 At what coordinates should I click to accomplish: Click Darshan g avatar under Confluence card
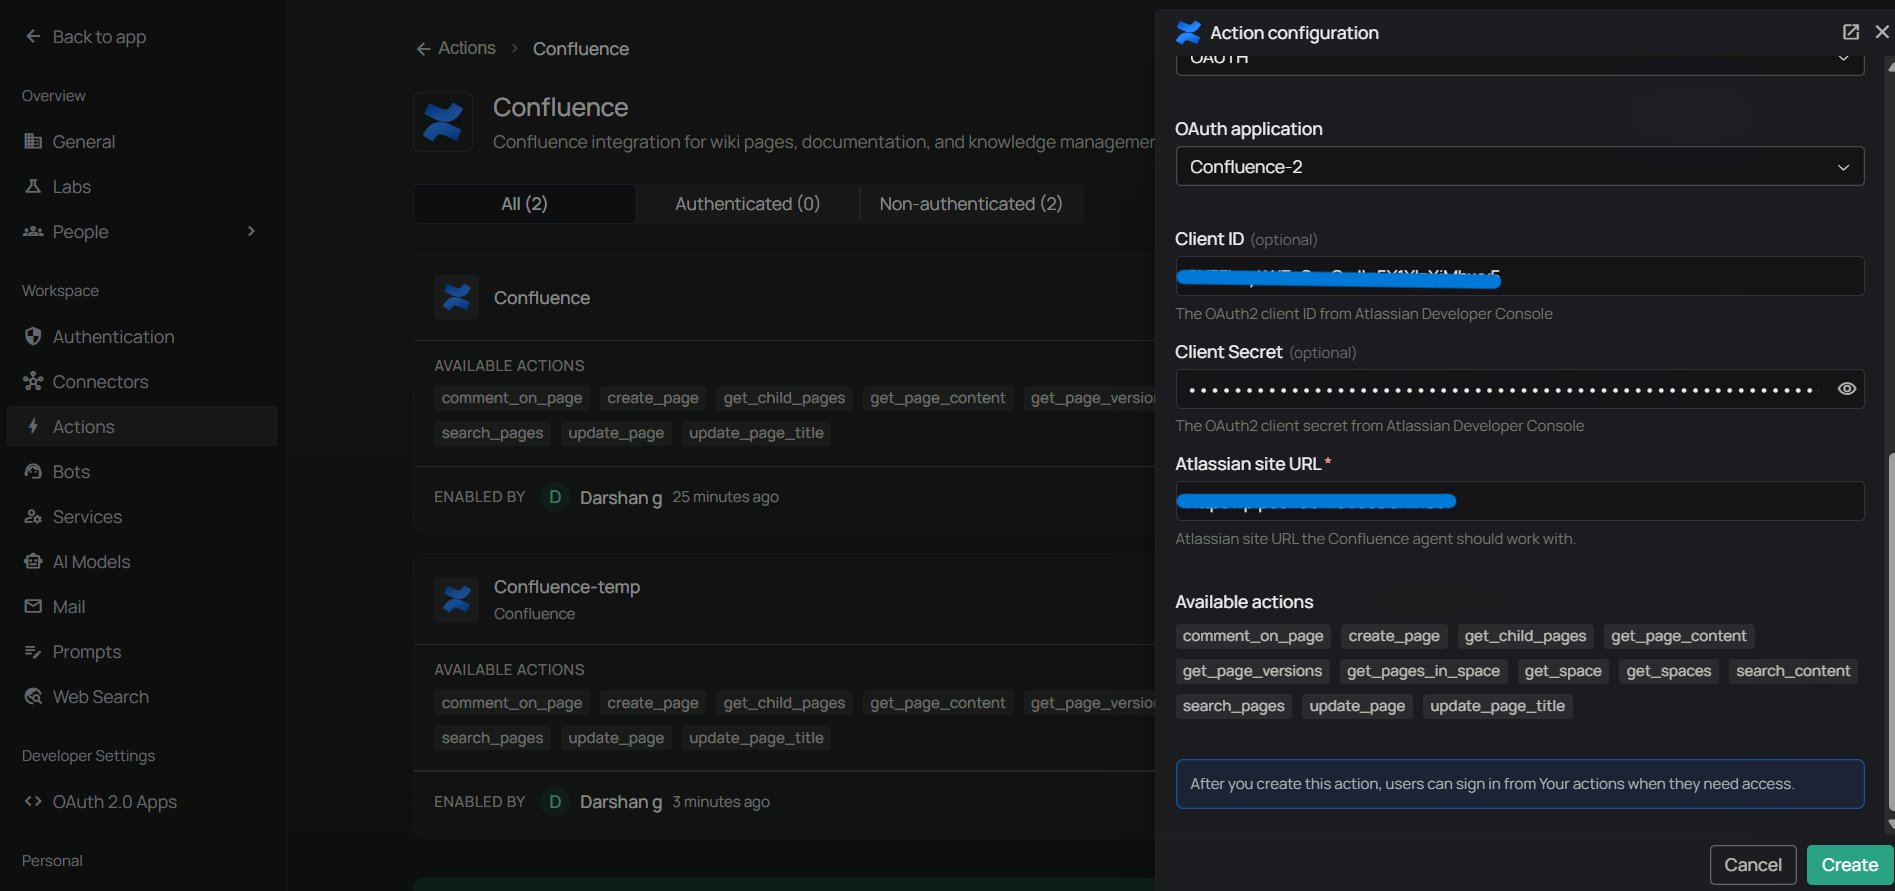(555, 497)
